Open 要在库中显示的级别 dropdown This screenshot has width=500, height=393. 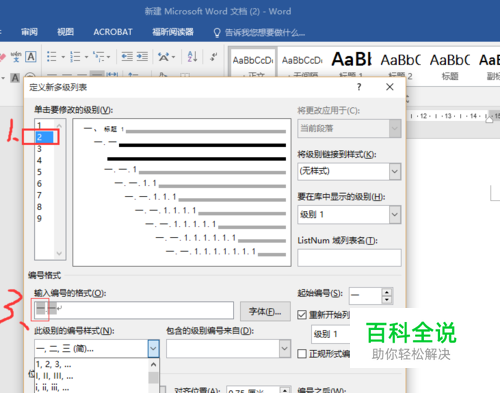click(x=395, y=214)
